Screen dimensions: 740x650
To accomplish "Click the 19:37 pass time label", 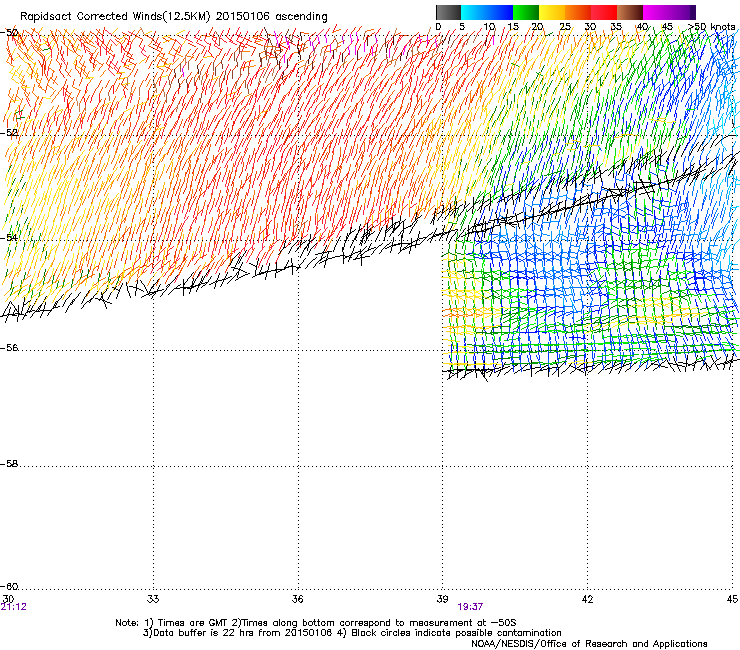I will (470, 607).
